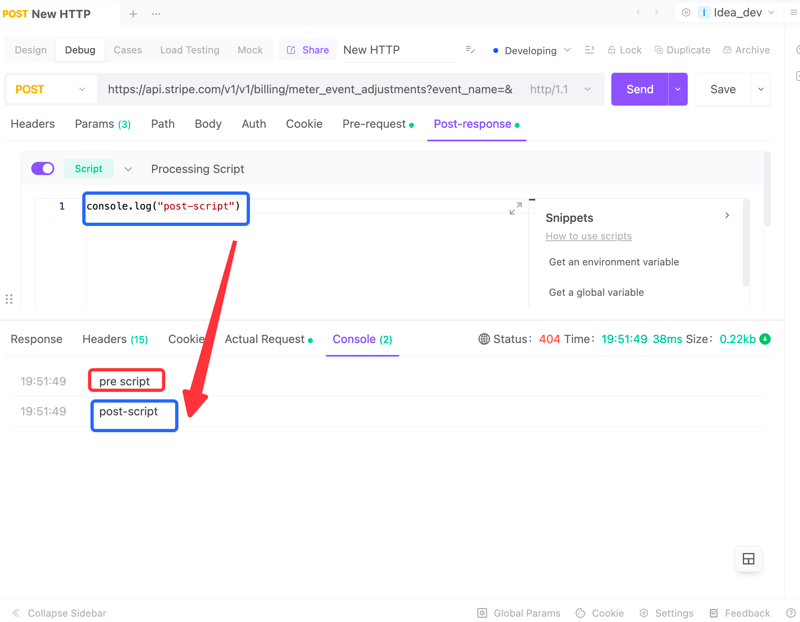Click the drag handle beside the script panel
Image resolution: width=800 pixels, height=622 pixels.
pos(9,299)
